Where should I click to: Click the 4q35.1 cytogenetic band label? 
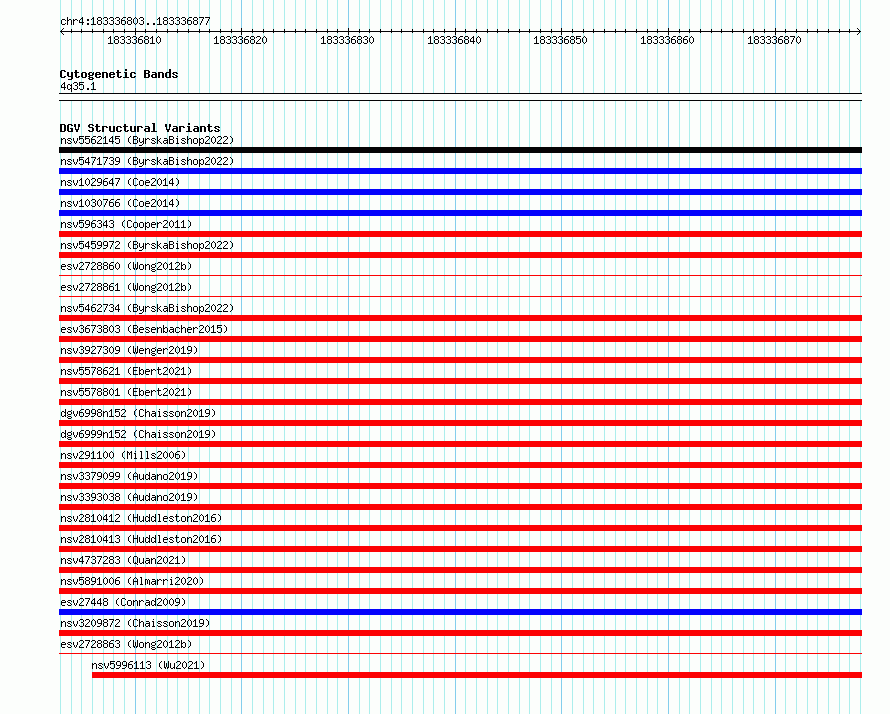[x=78, y=86]
